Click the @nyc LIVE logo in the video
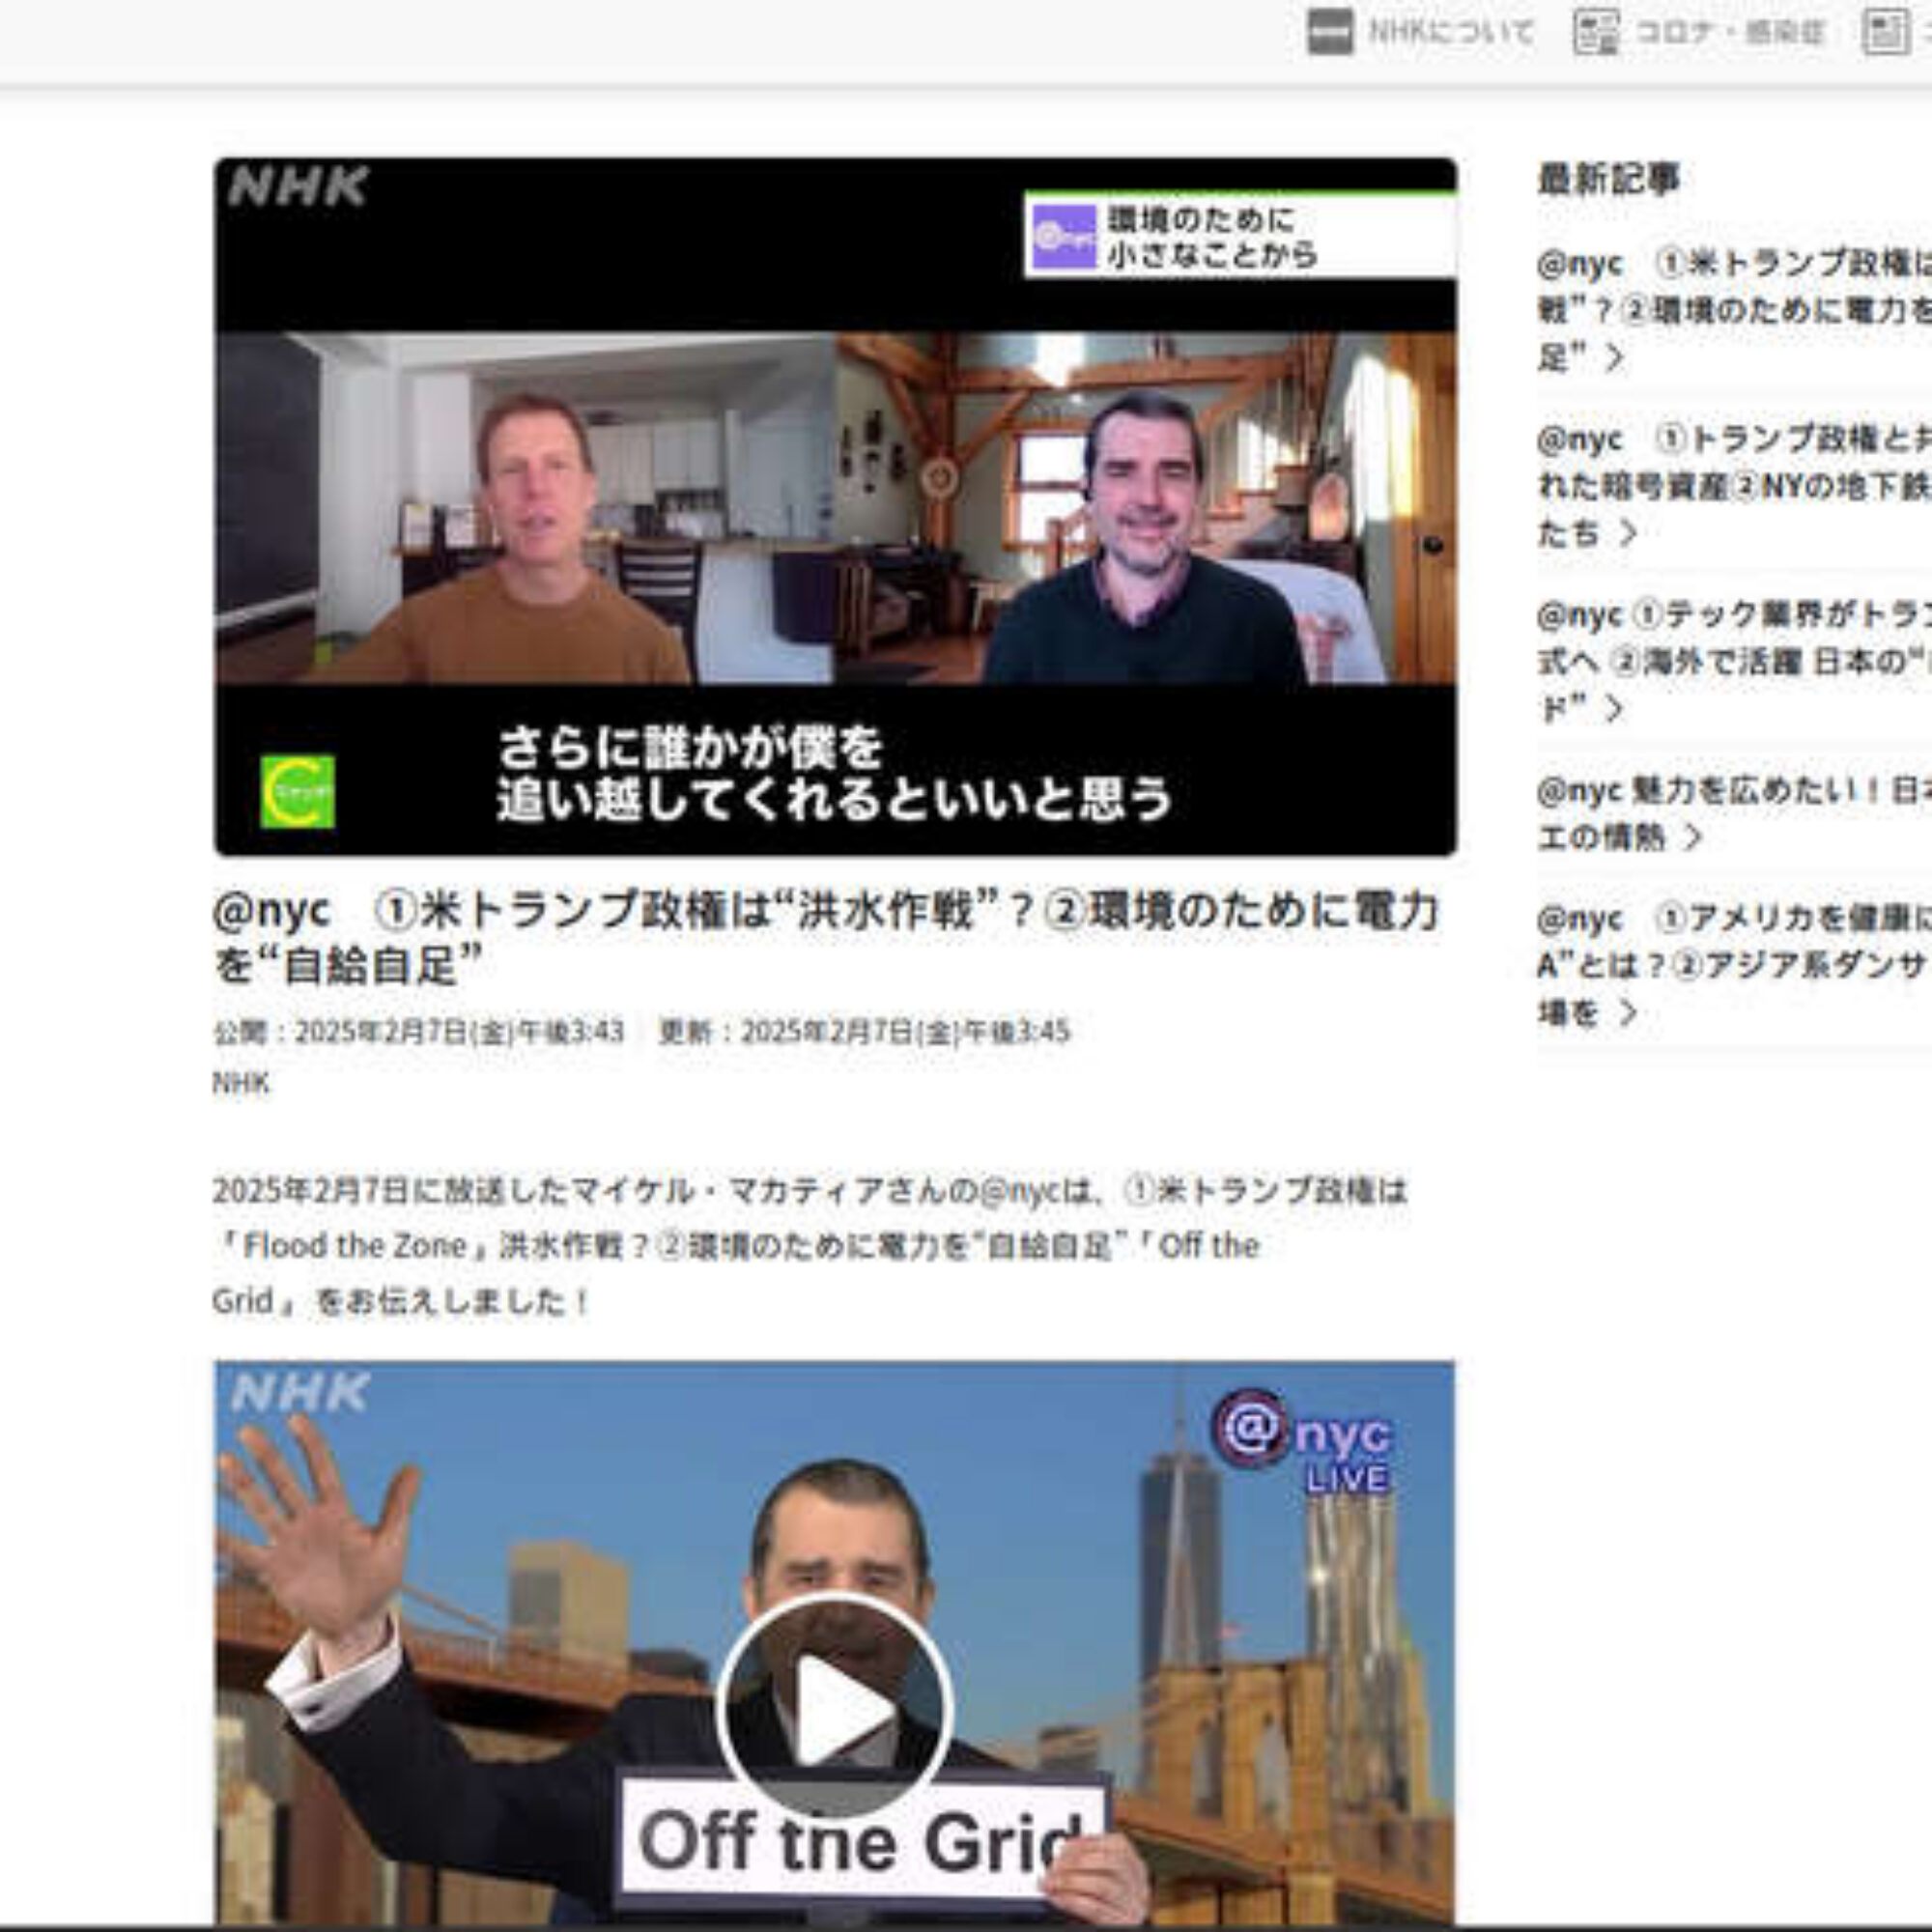 [x=1302, y=1441]
